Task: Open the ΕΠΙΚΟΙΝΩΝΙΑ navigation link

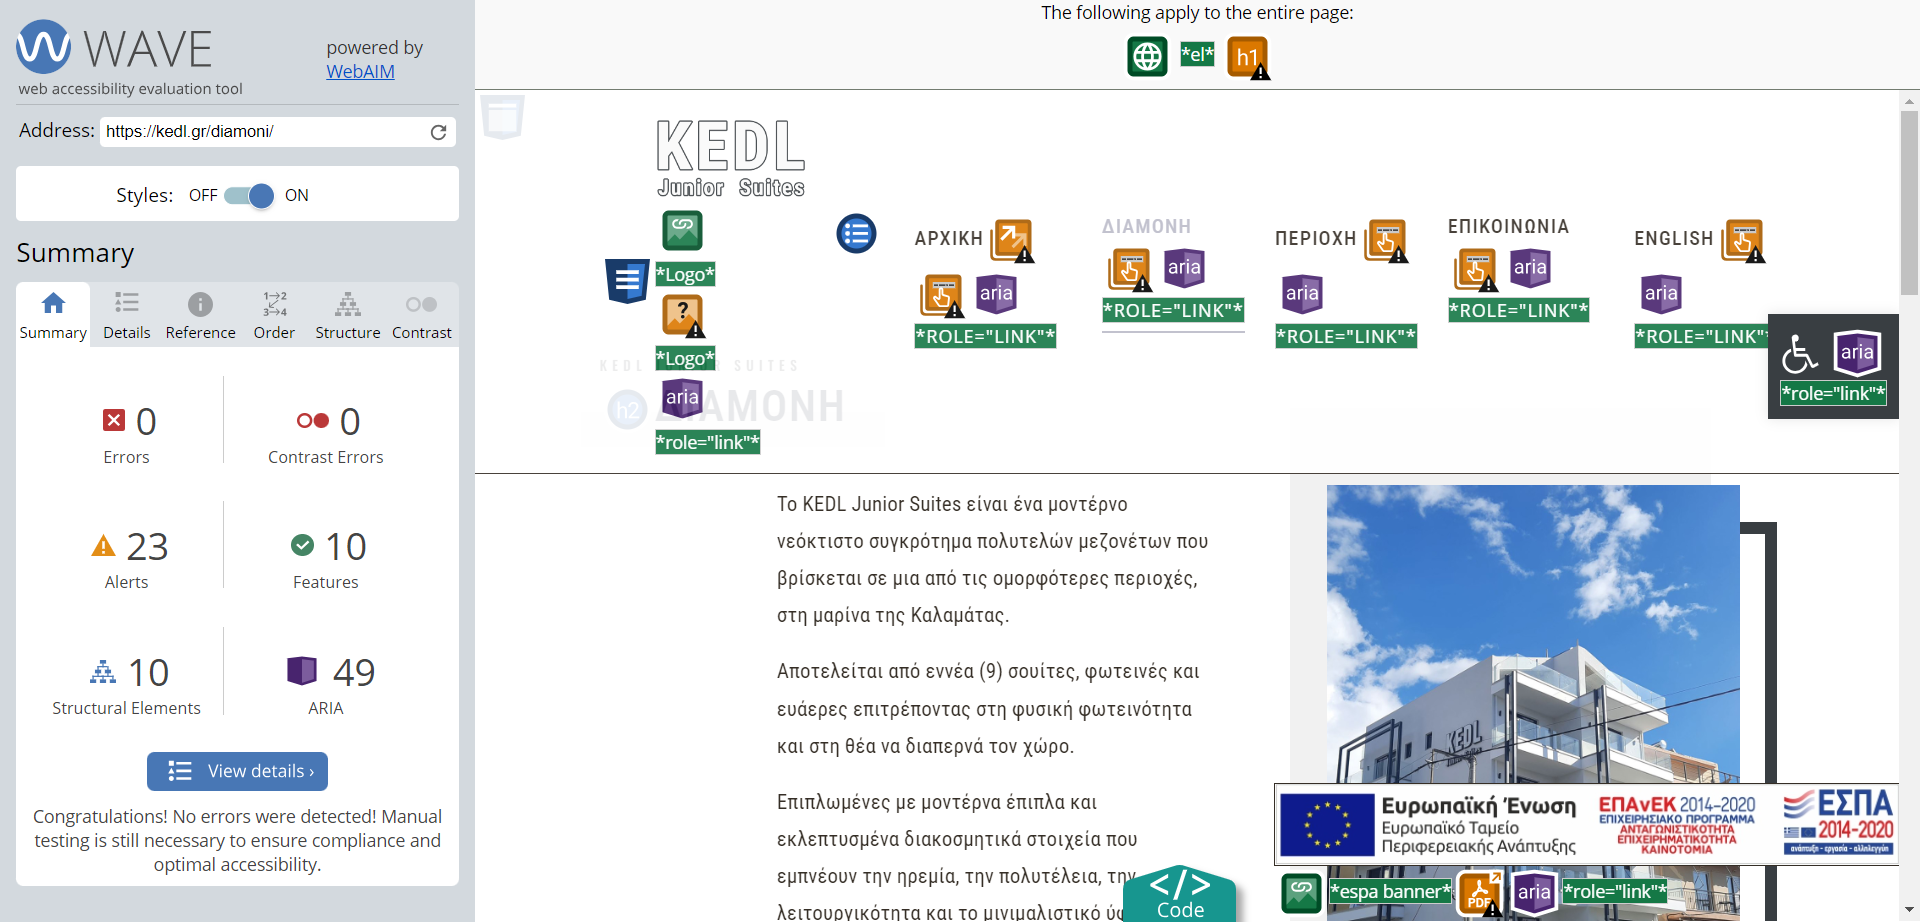Action: [1509, 227]
